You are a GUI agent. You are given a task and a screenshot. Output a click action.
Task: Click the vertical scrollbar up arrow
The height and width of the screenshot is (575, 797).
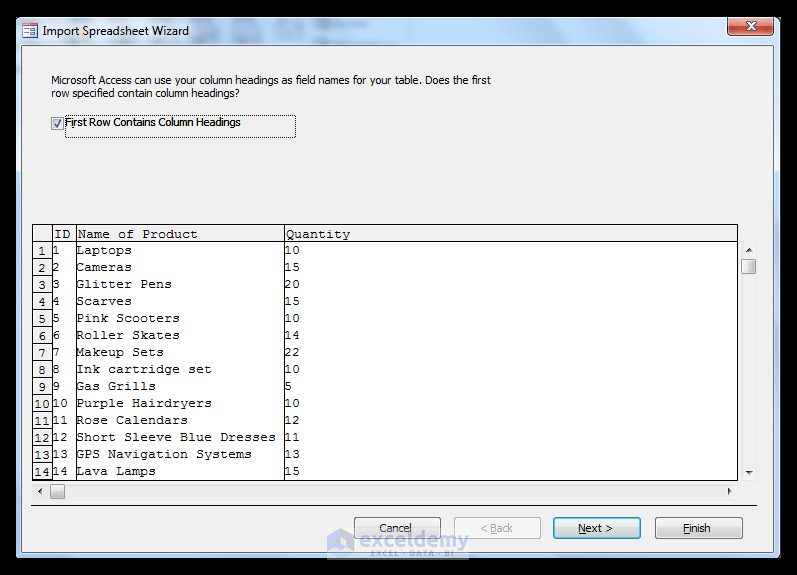click(x=749, y=250)
